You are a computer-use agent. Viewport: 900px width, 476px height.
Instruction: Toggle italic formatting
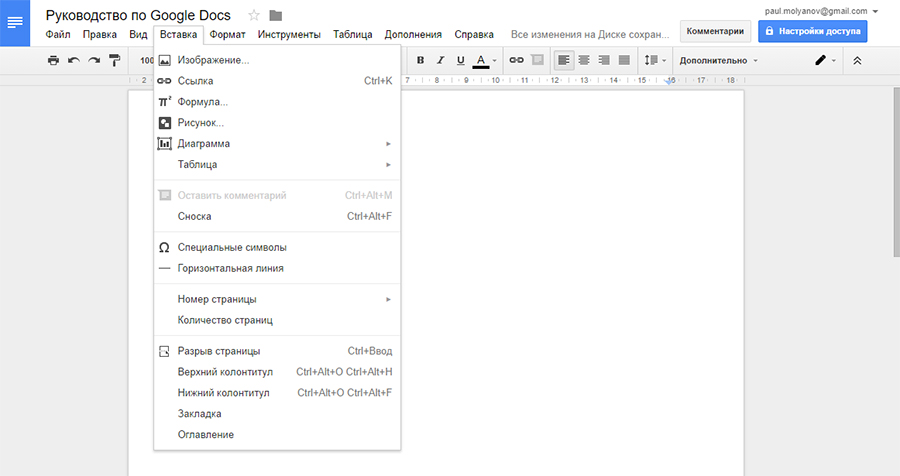pyautogui.click(x=440, y=60)
